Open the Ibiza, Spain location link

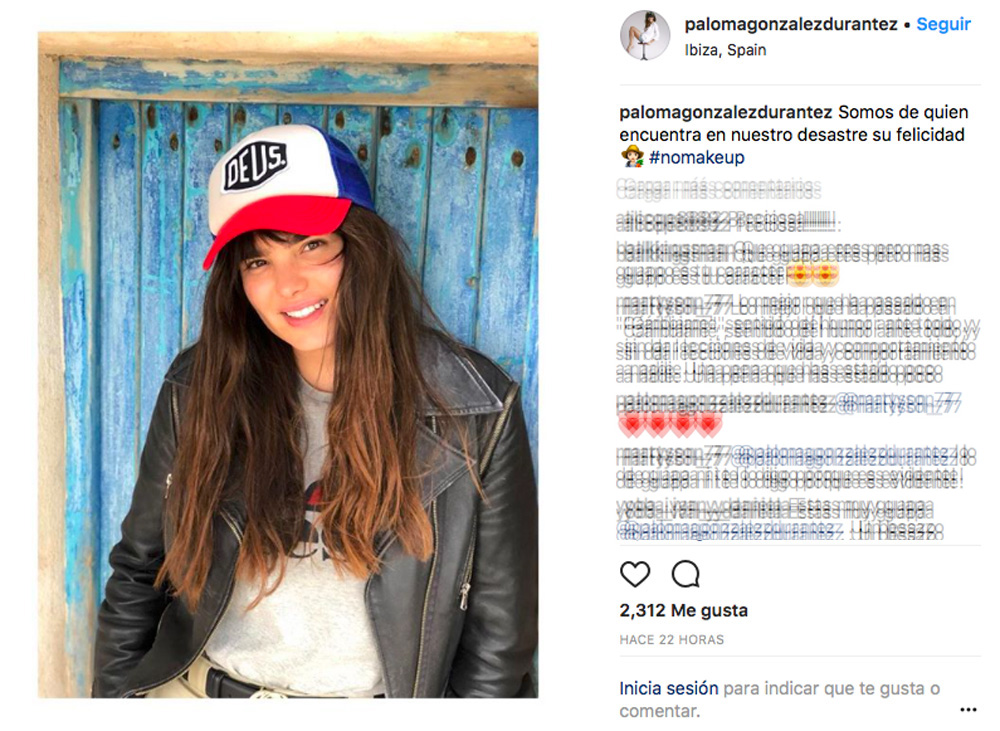click(x=725, y=50)
